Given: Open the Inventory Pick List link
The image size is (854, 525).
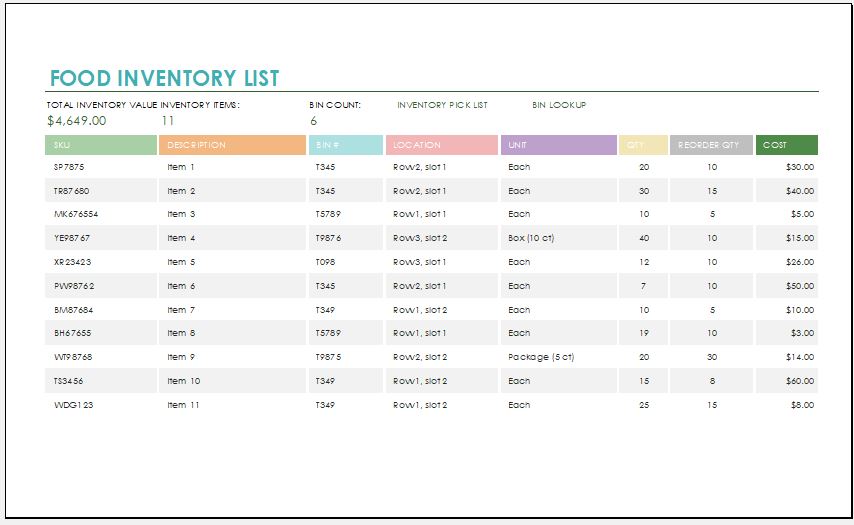Looking at the screenshot, I should coord(442,105).
